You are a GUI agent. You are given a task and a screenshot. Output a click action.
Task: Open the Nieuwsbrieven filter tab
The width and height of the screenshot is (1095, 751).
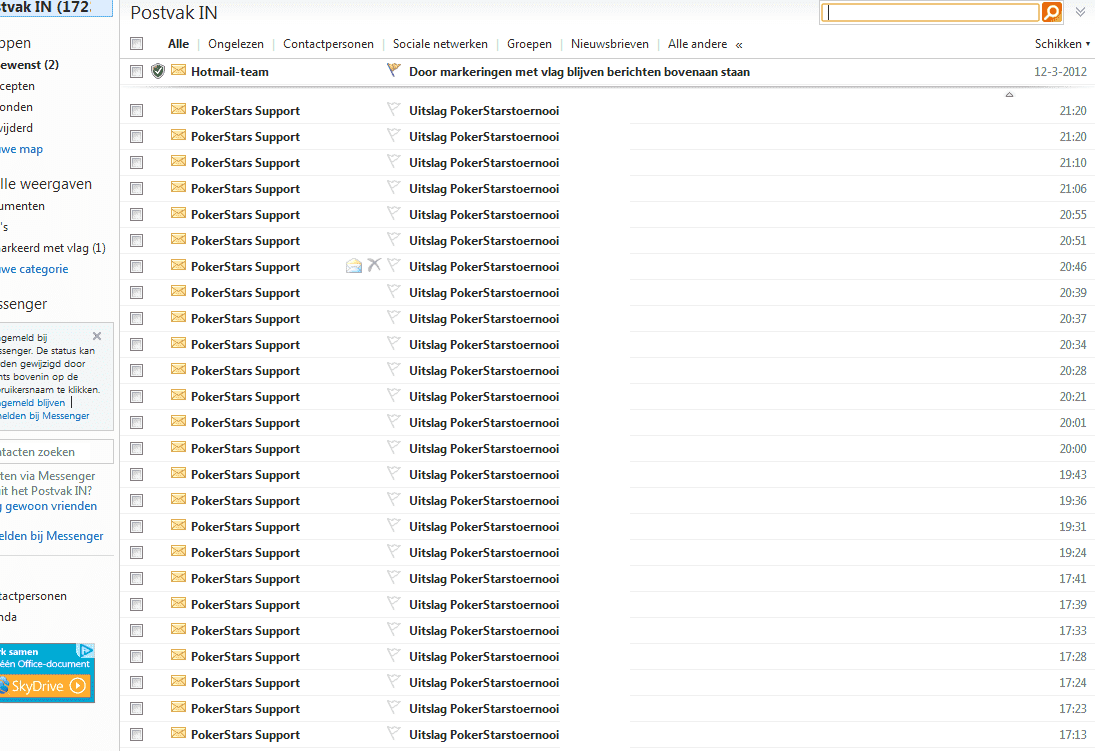click(x=609, y=44)
